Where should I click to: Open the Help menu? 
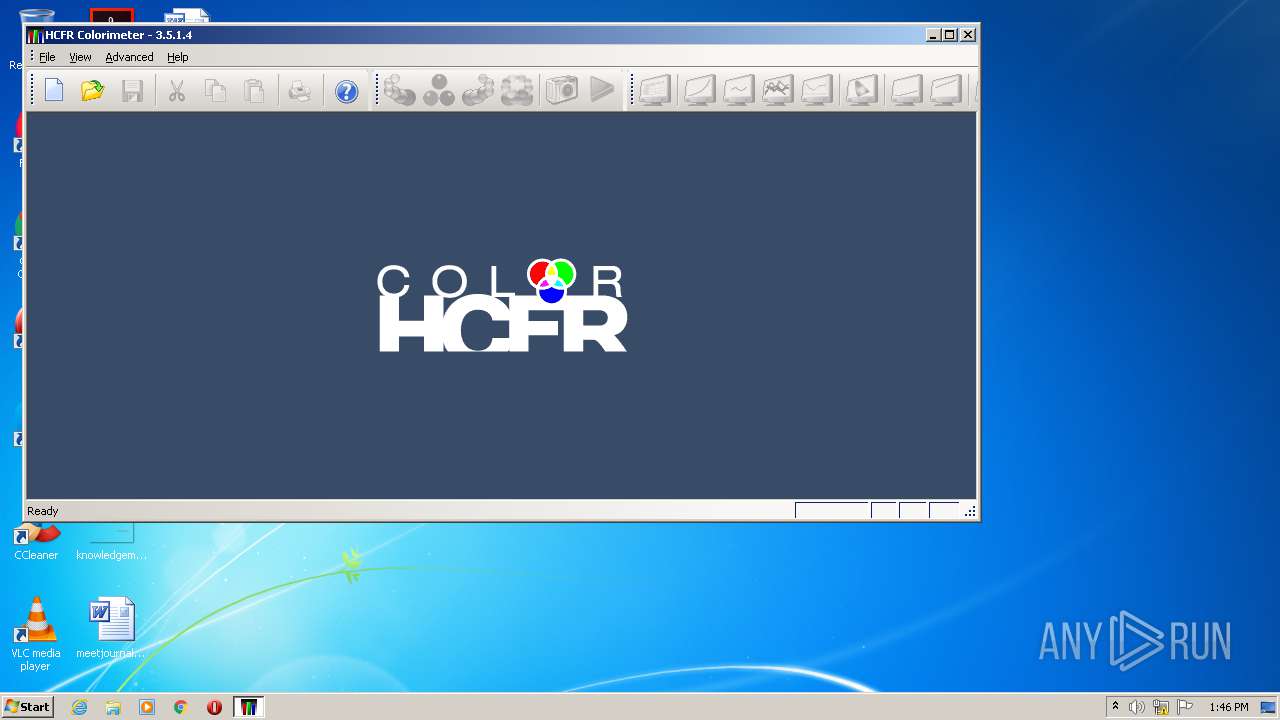coord(178,57)
